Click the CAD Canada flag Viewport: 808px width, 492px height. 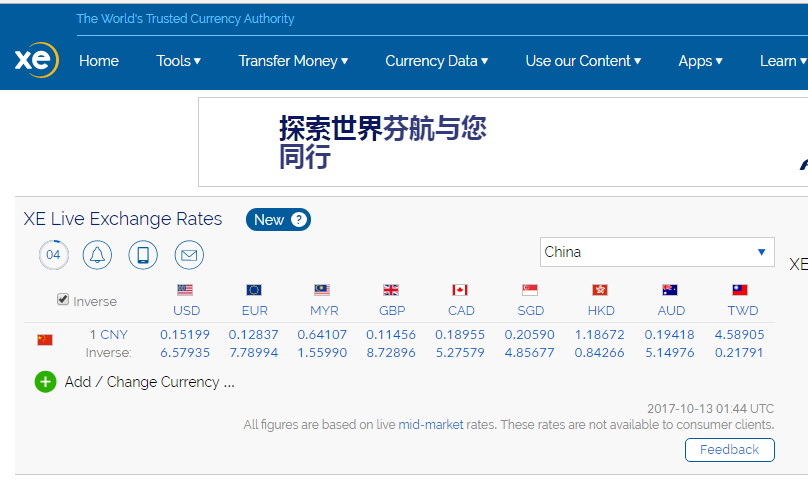coord(460,290)
